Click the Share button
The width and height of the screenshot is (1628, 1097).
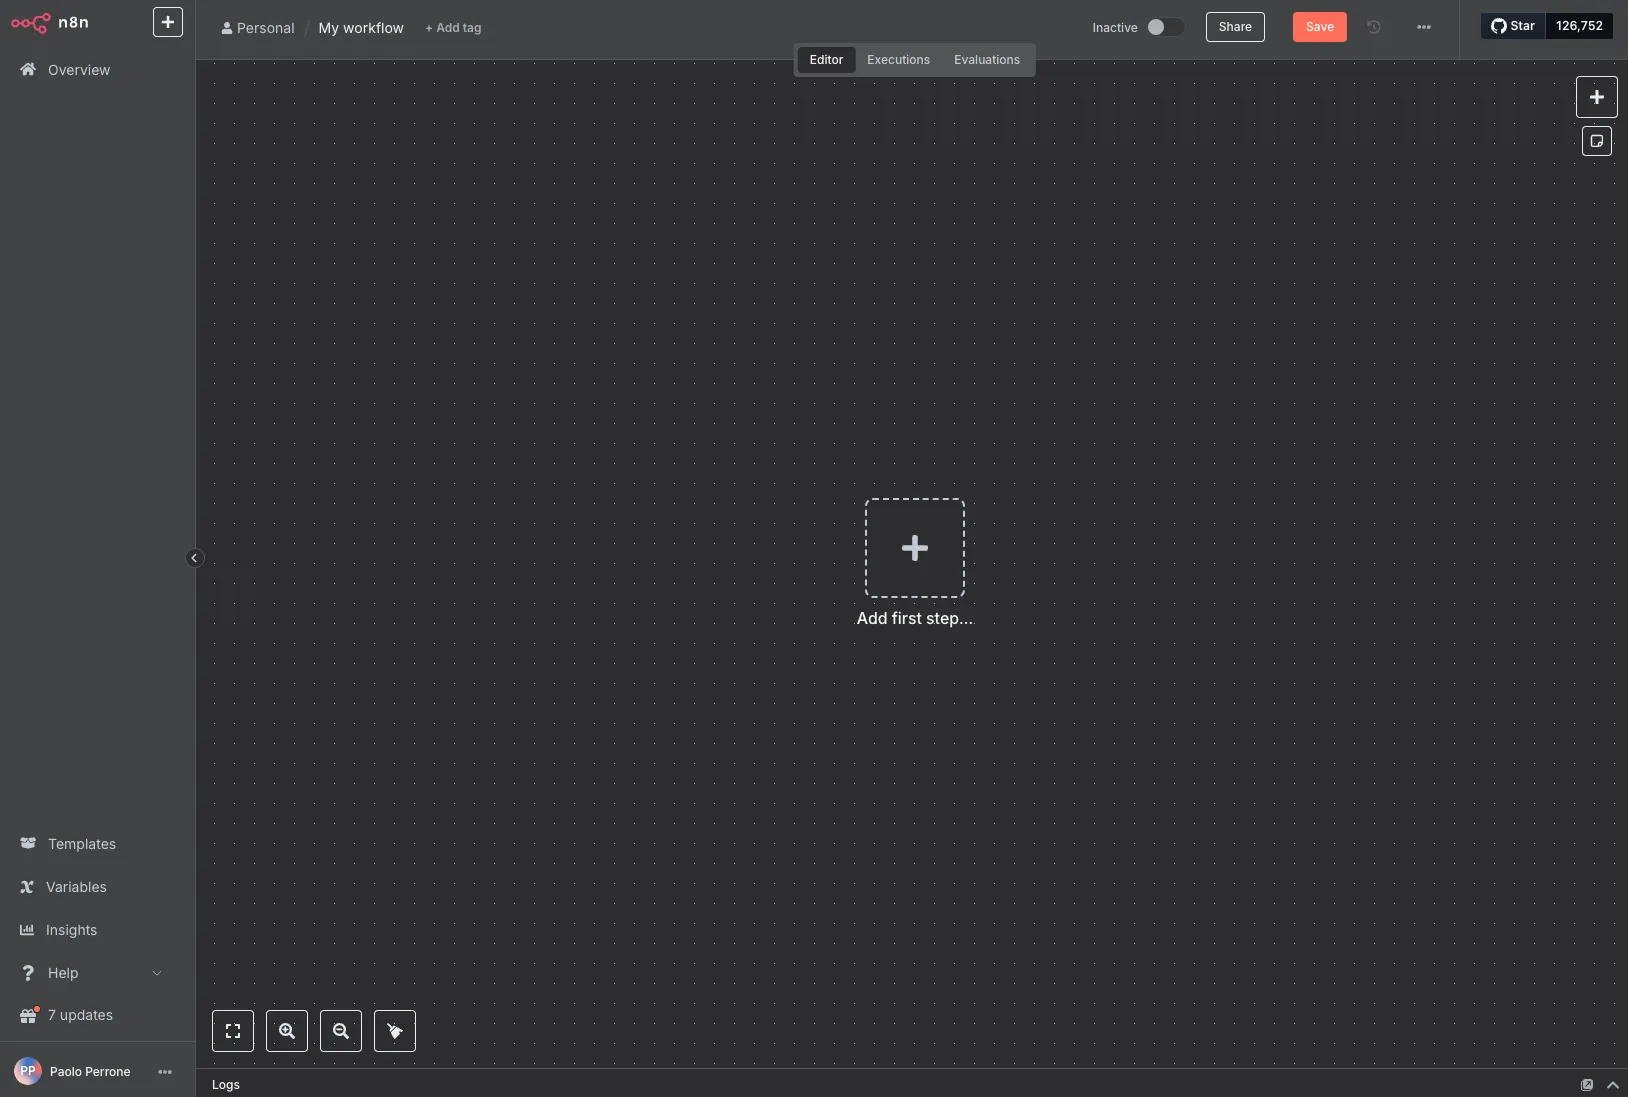tap(1235, 27)
